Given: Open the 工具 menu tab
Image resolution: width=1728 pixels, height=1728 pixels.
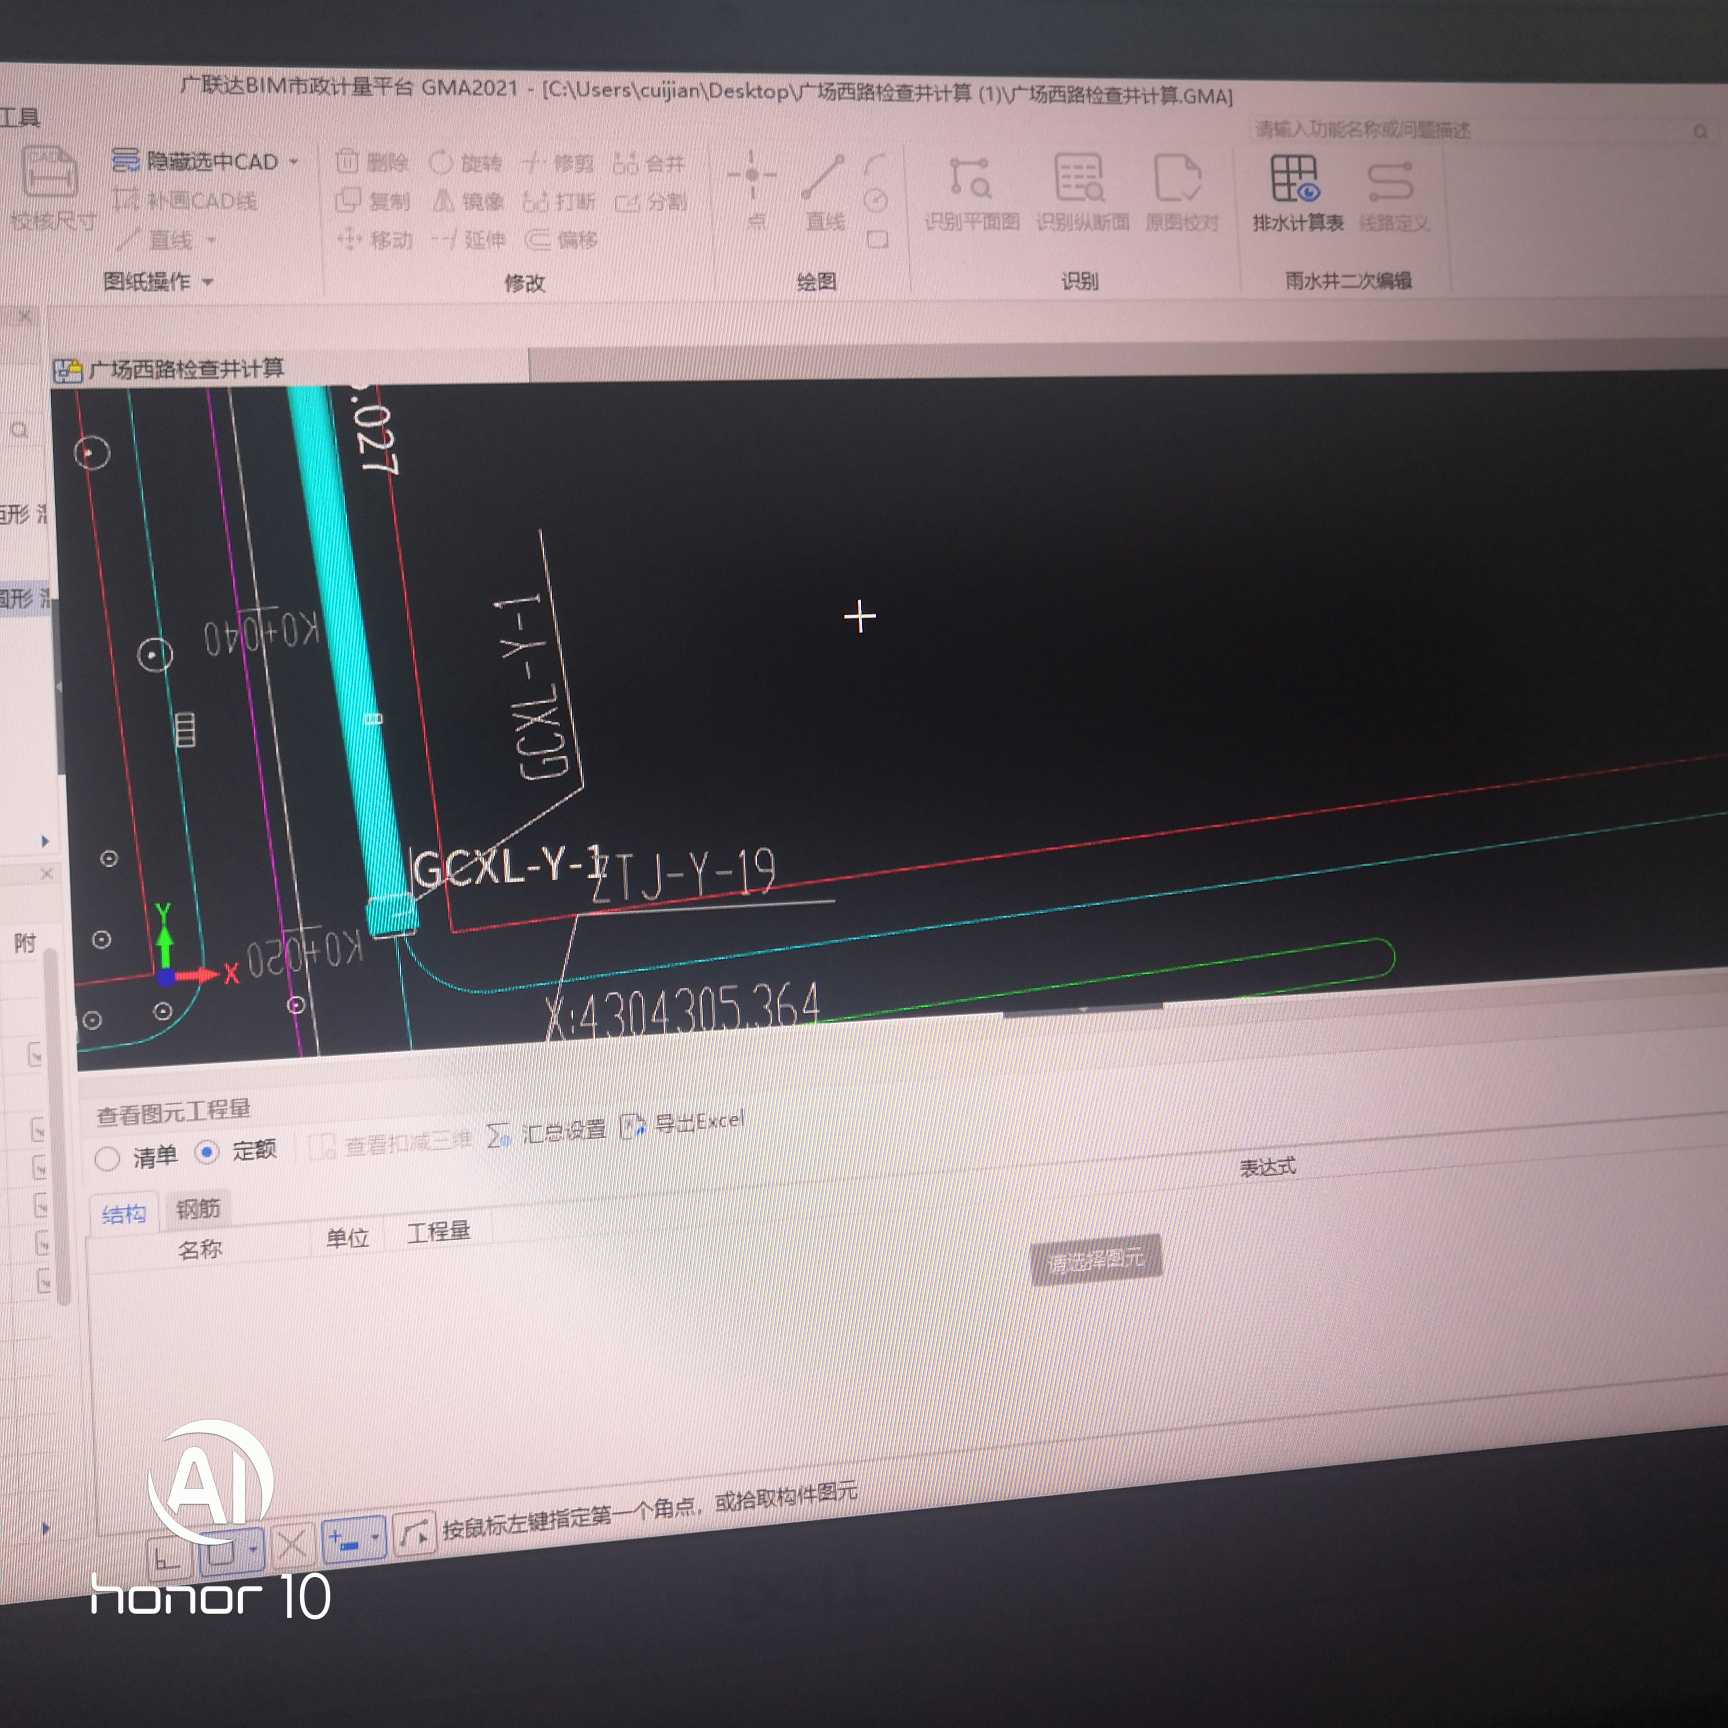Looking at the screenshot, I should 19,117.
